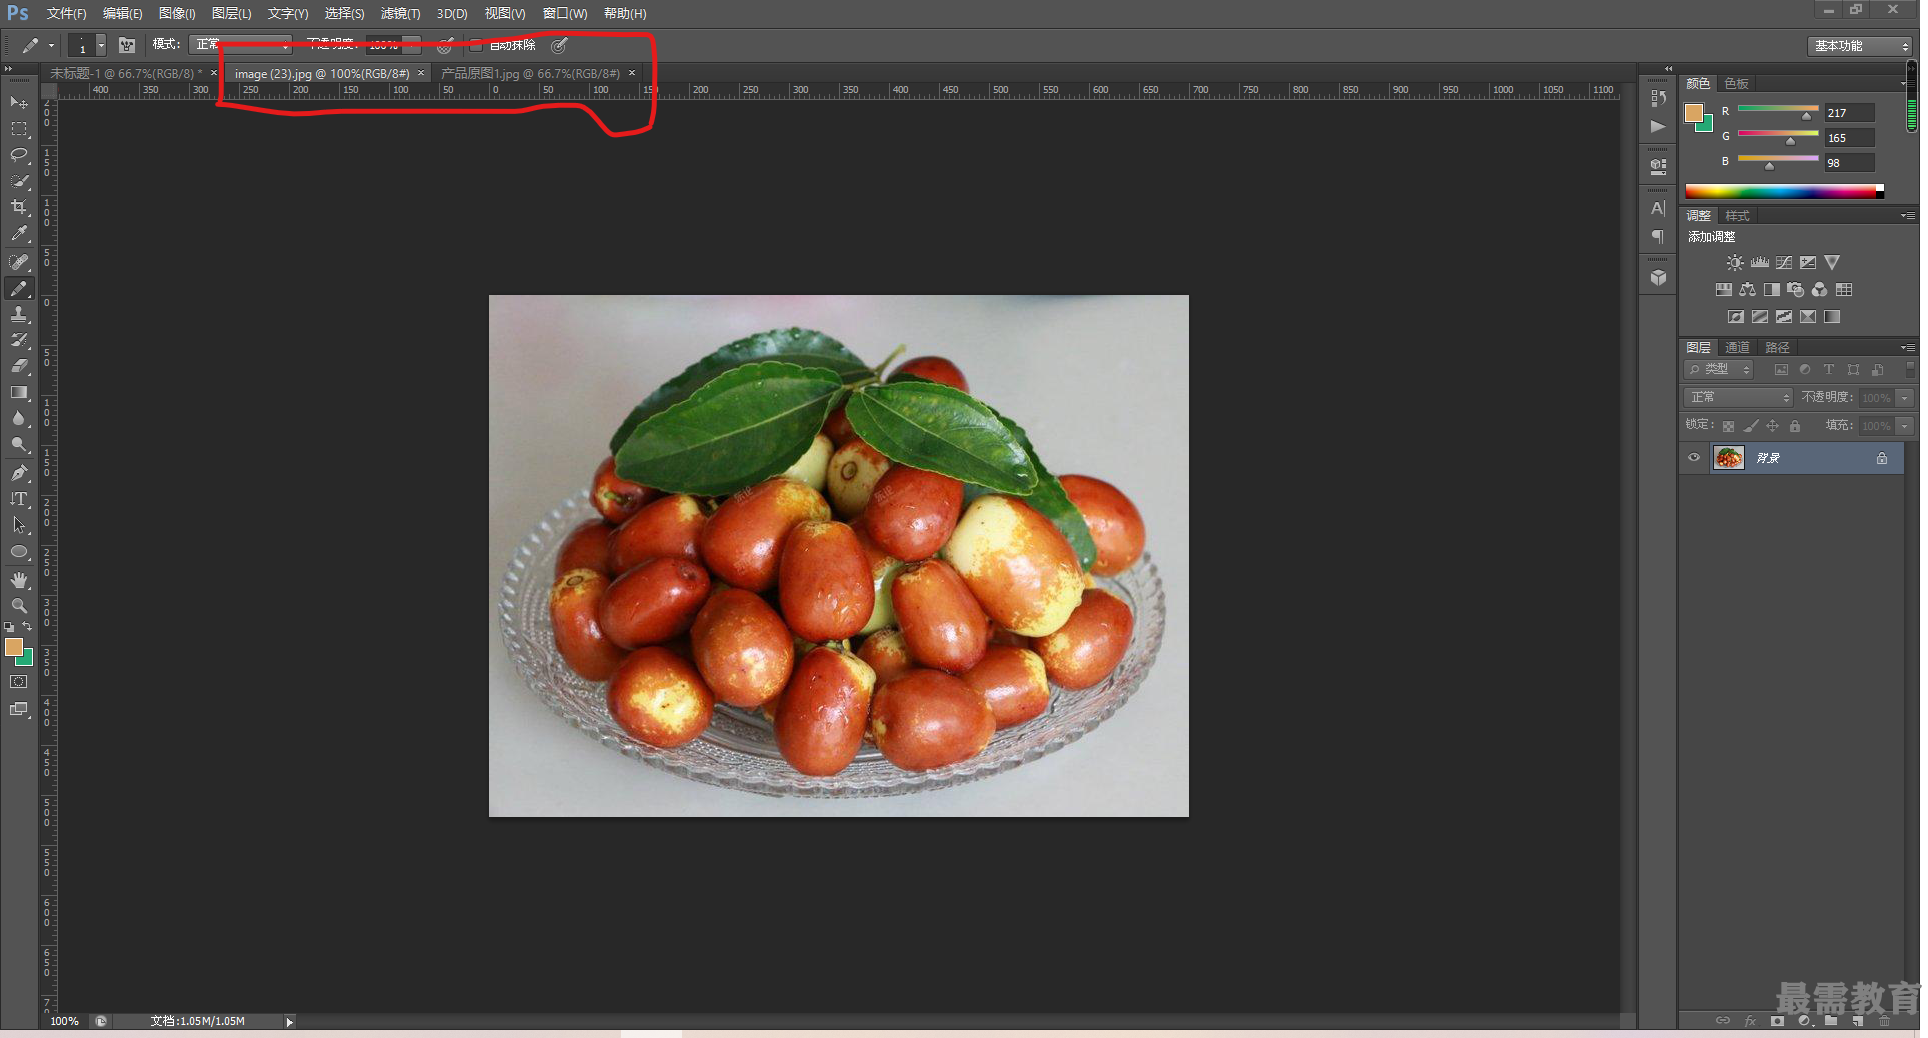Add a Curves adjustment
1928x1038 pixels.
pos(1784,263)
